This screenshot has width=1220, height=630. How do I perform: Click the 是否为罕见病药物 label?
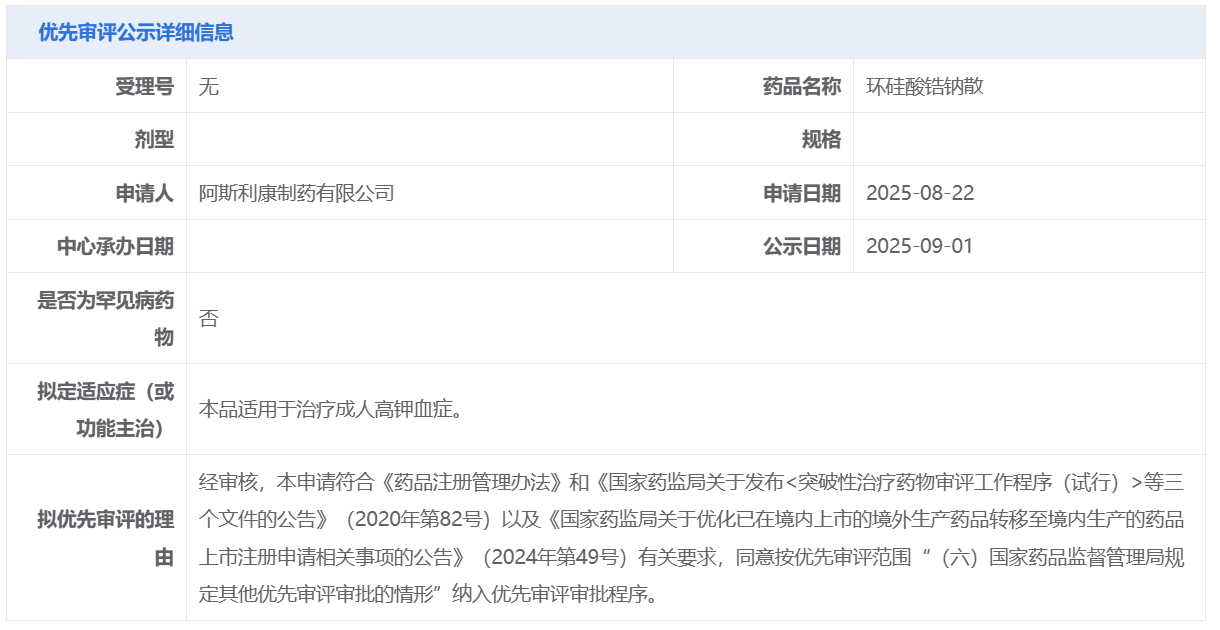(106, 319)
